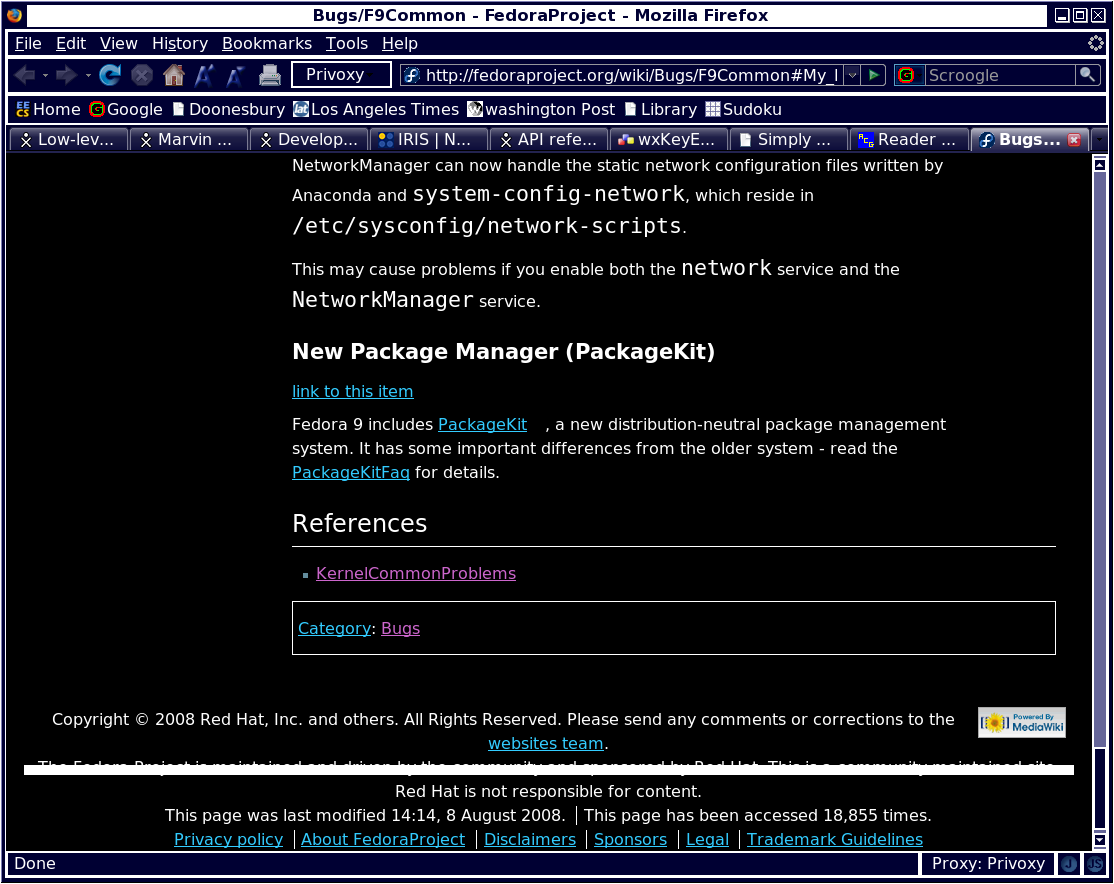Open the Library bookmark

[661, 109]
